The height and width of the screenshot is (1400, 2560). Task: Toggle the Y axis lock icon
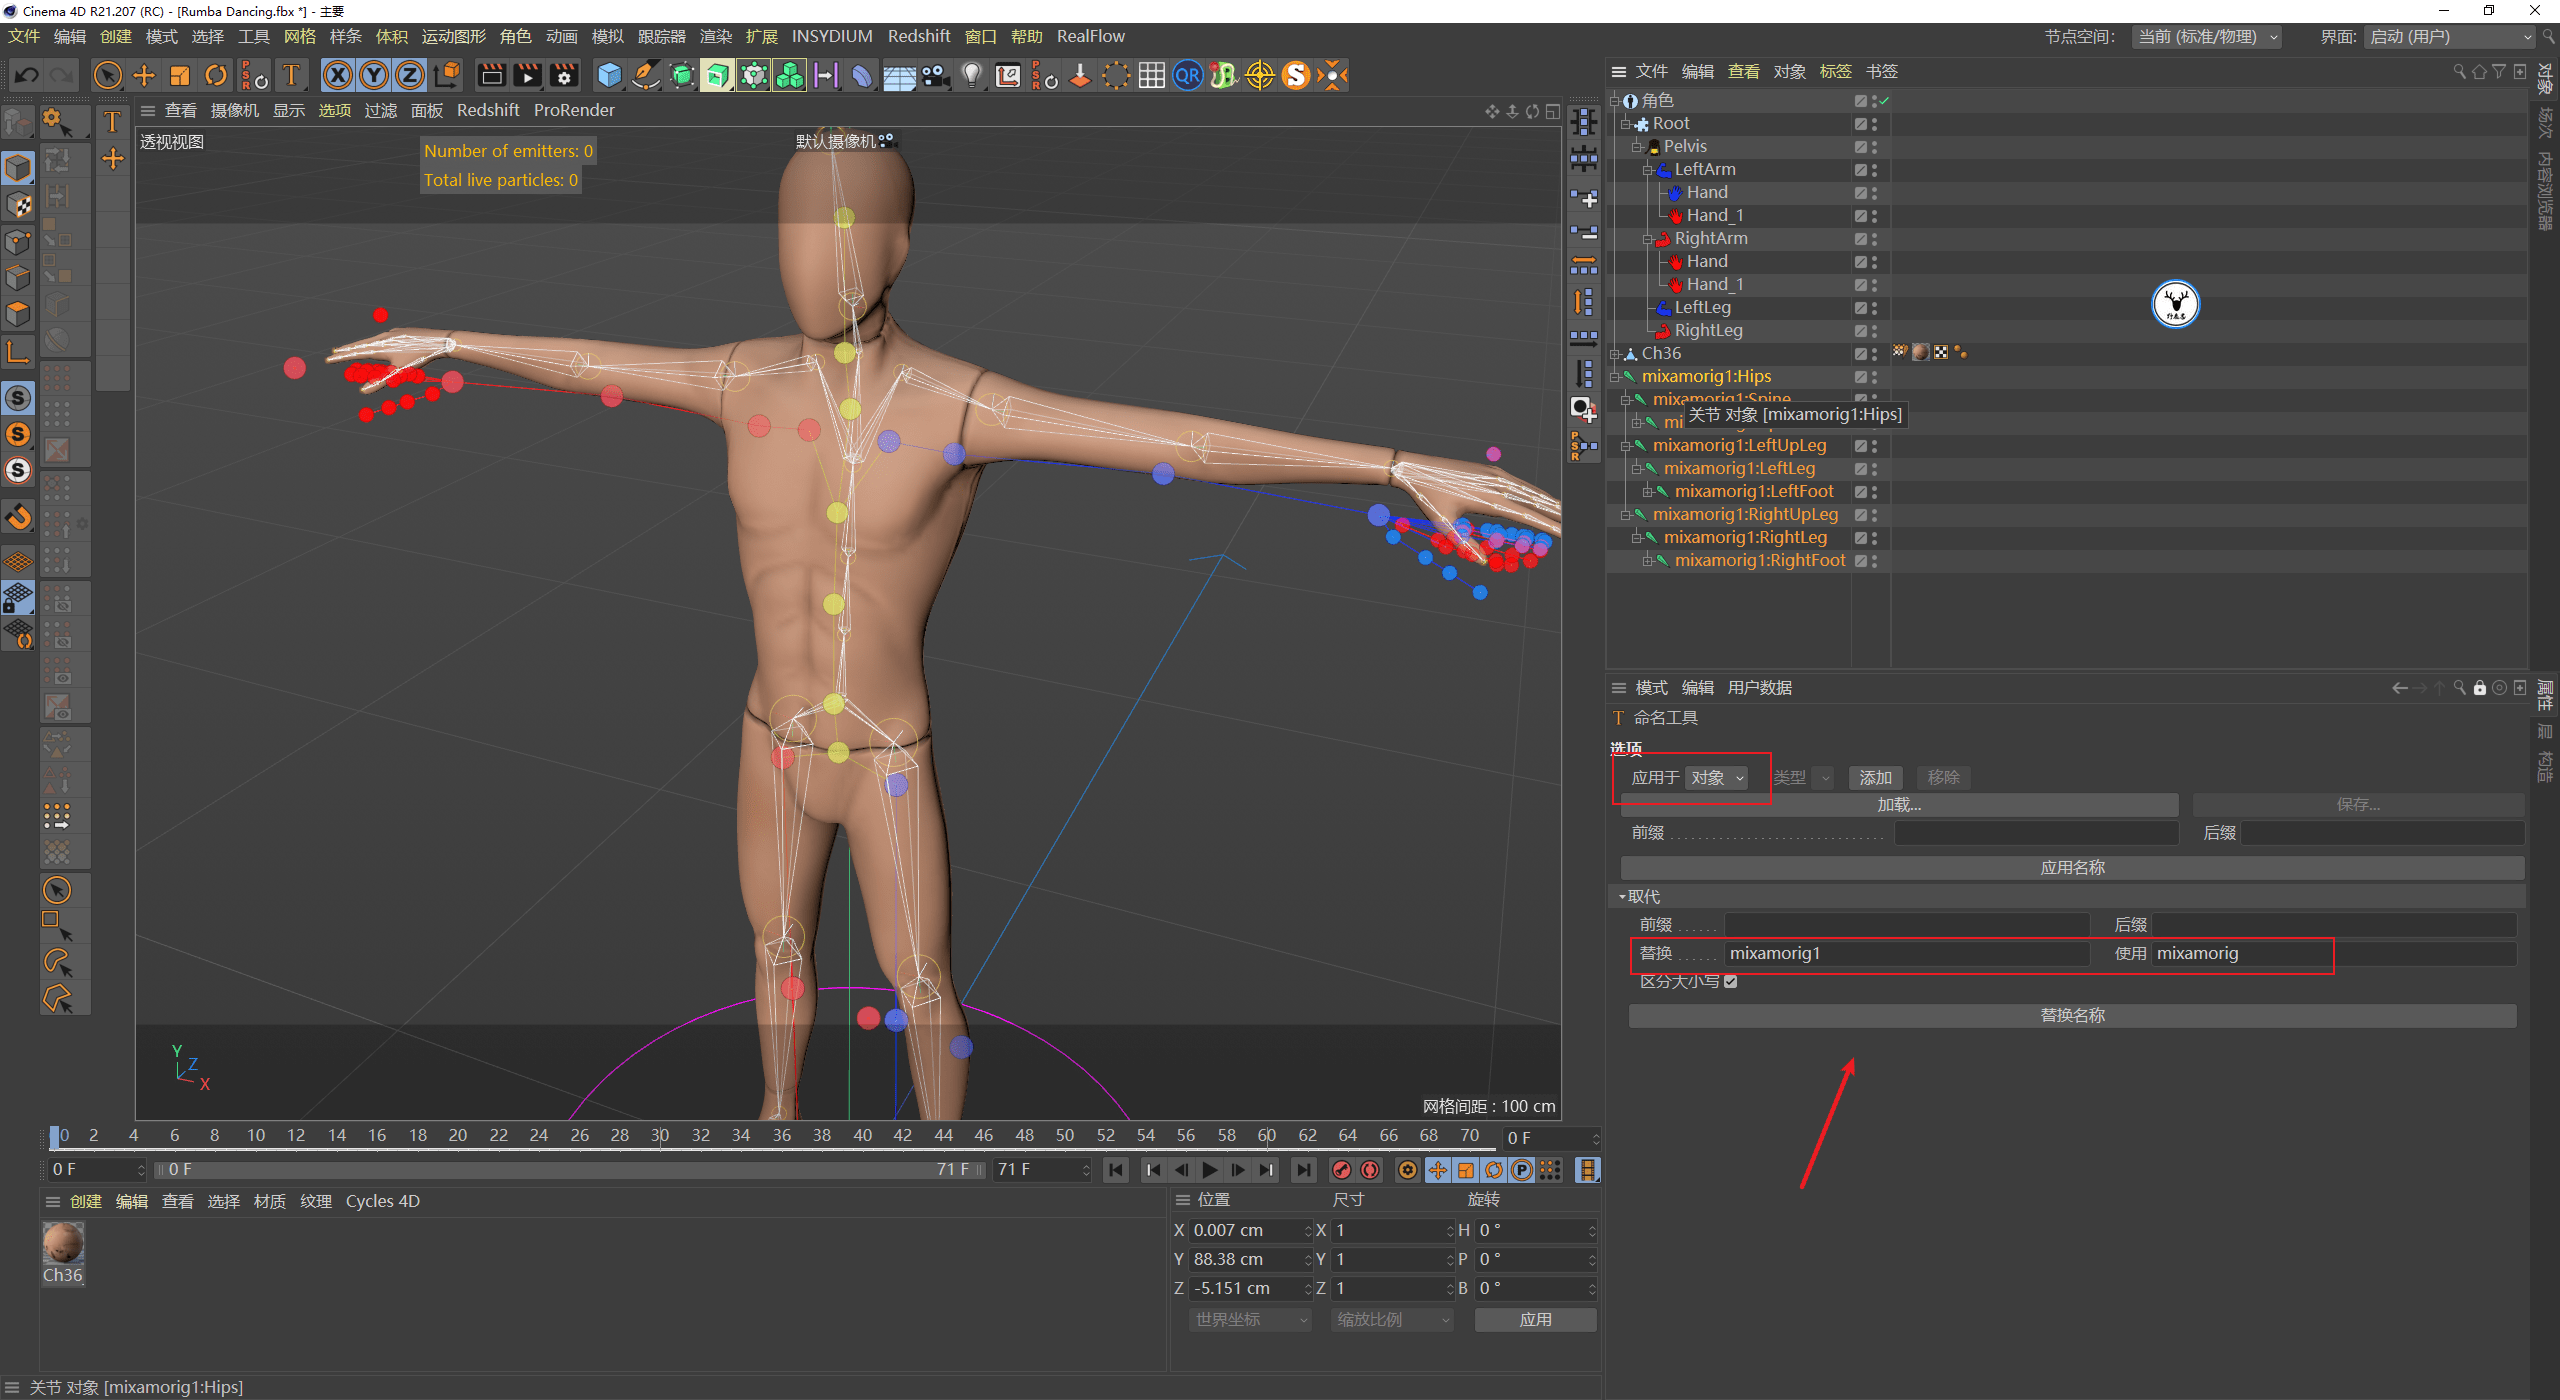pyautogui.click(x=373, y=75)
